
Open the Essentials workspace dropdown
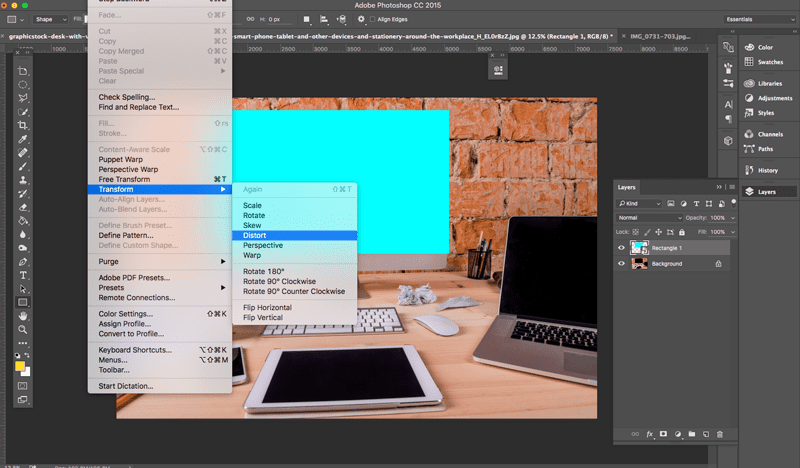(755, 19)
